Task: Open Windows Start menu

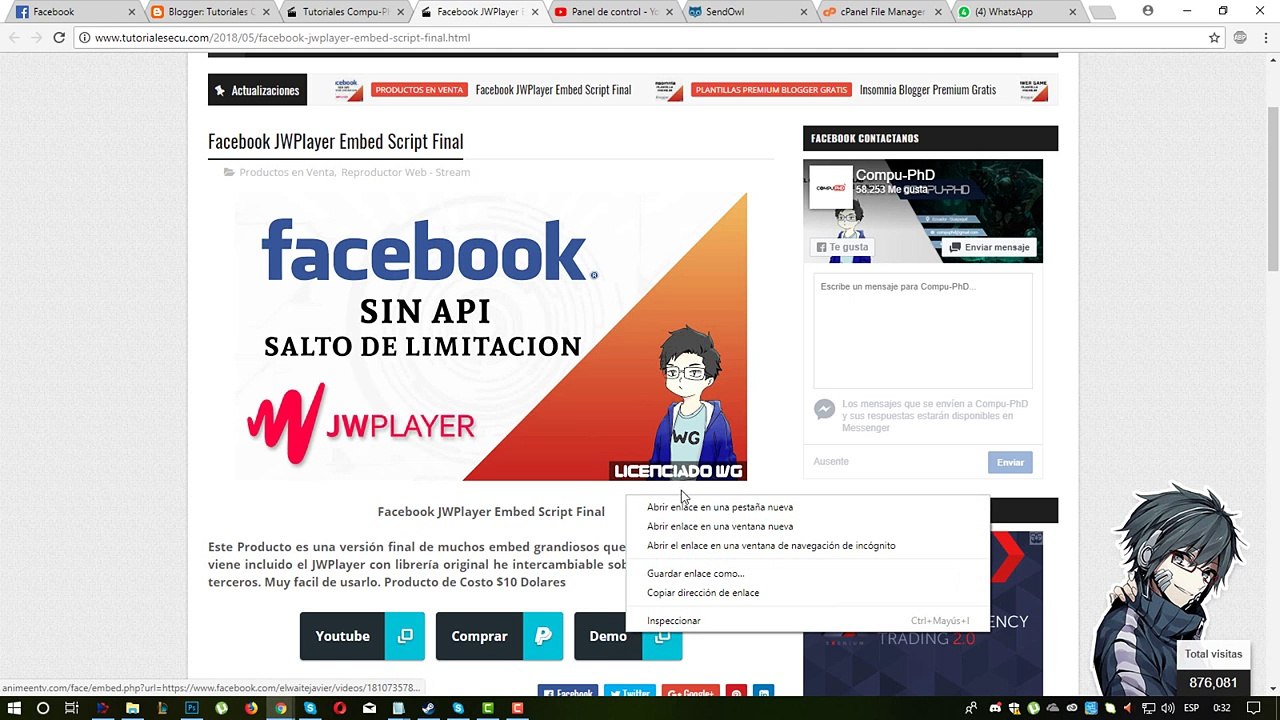Action: (x=14, y=708)
